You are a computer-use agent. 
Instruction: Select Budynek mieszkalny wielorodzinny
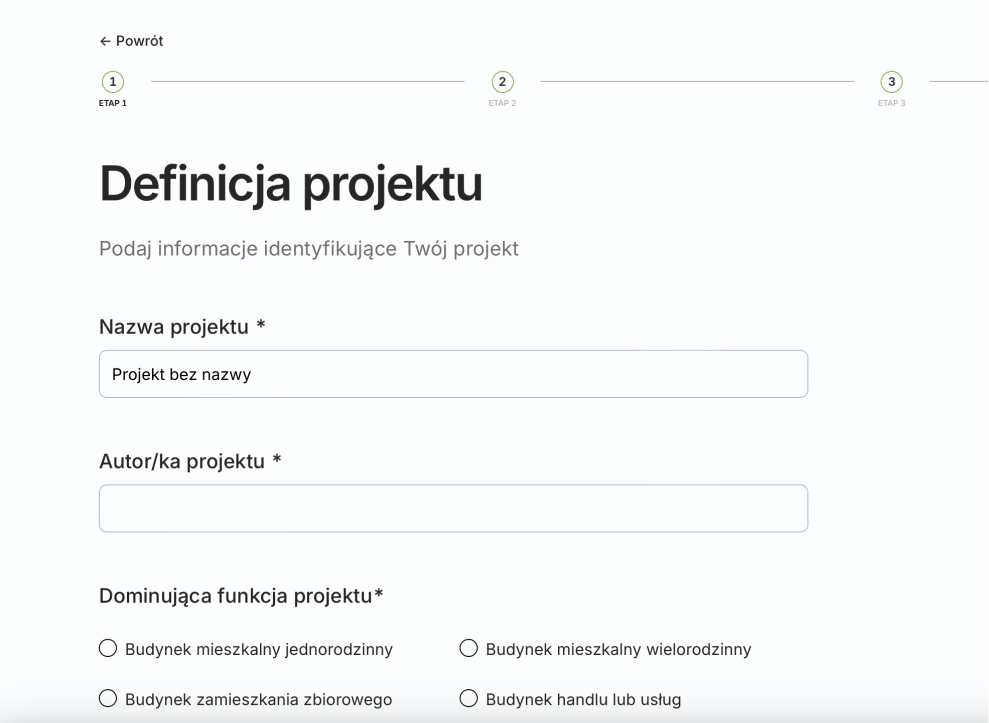click(x=468, y=648)
